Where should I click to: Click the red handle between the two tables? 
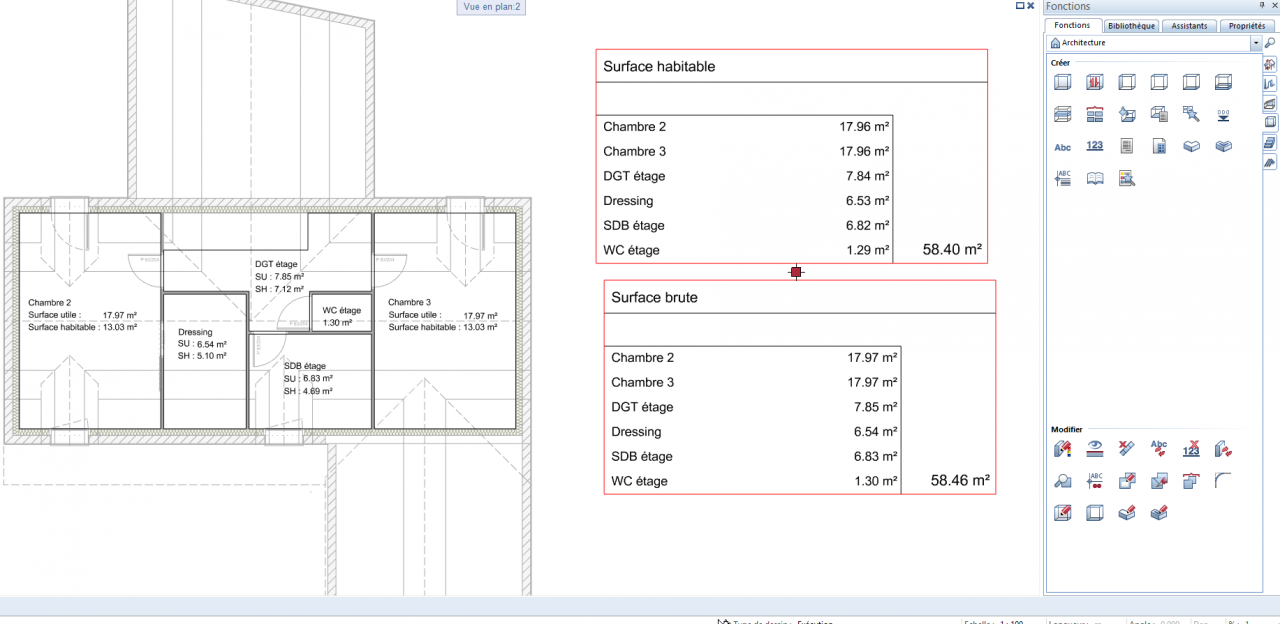click(x=796, y=272)
